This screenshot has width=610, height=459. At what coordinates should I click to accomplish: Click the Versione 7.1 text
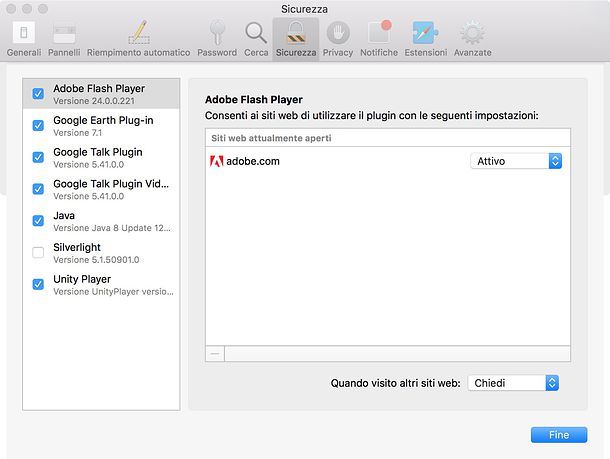[x=77, y=133]
